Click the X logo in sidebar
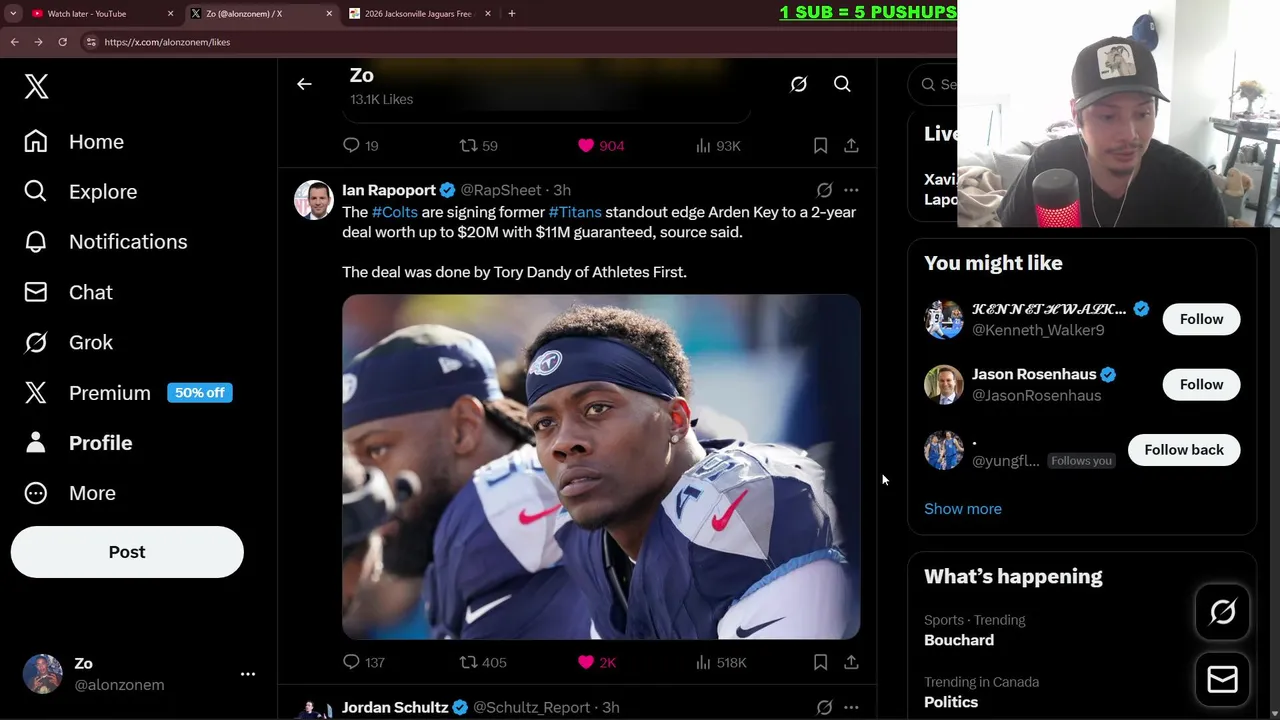 click(36, 86)
